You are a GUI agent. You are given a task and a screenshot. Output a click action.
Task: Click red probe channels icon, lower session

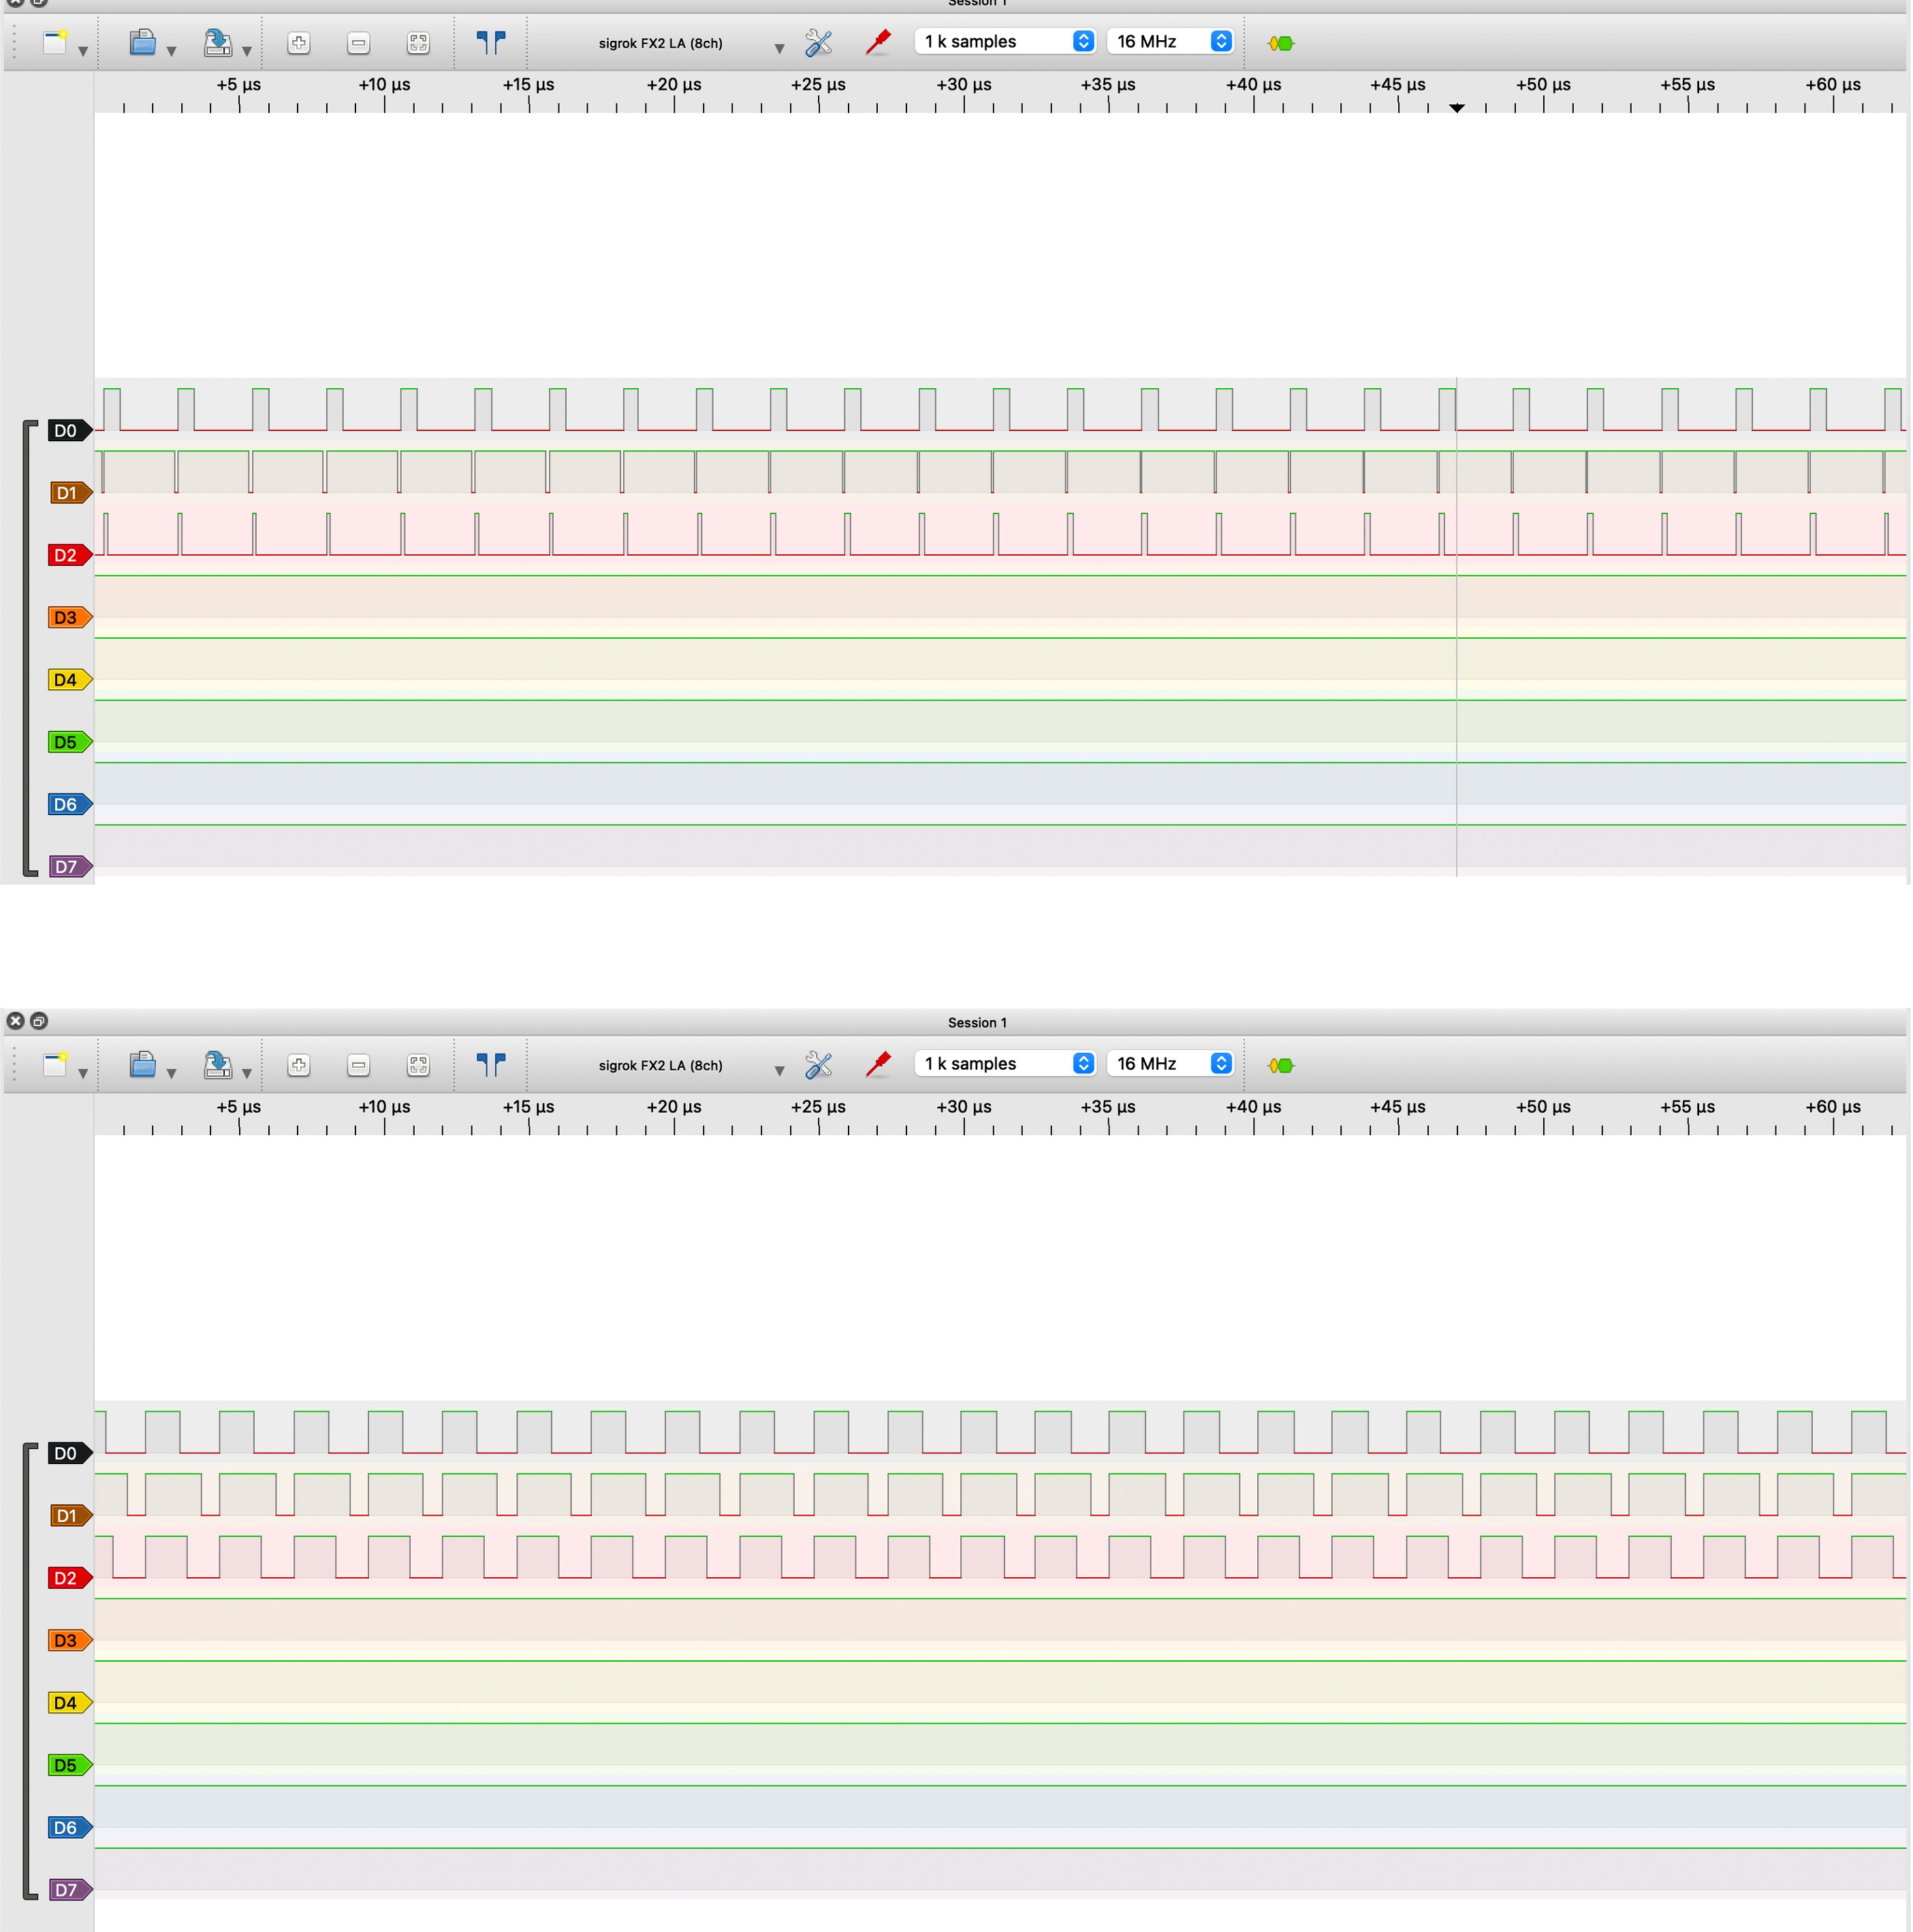[878, 1065]
